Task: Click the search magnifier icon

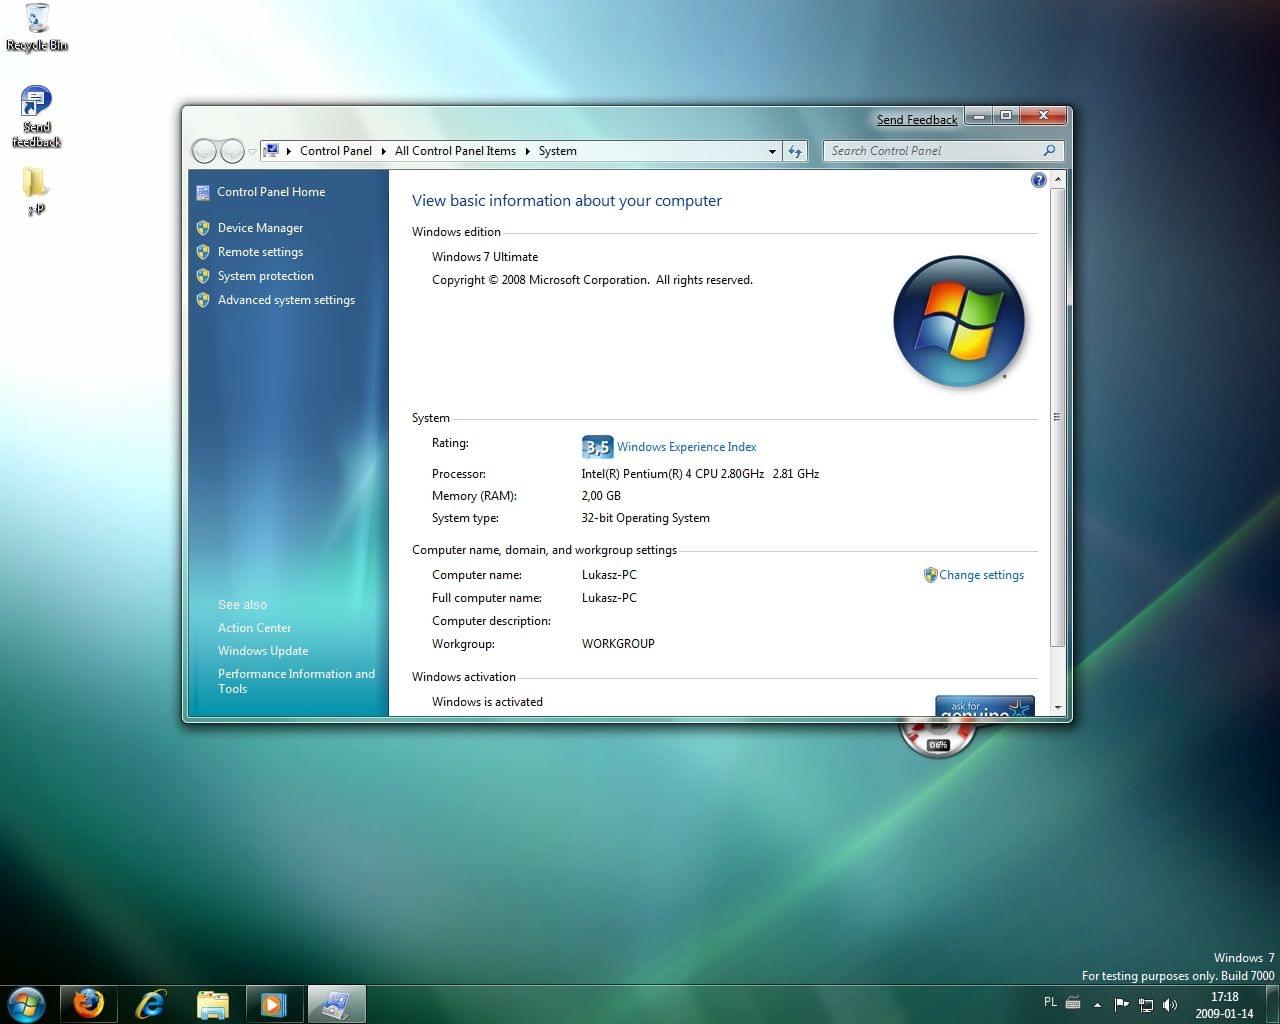Action: click(x=1049, y=151)
